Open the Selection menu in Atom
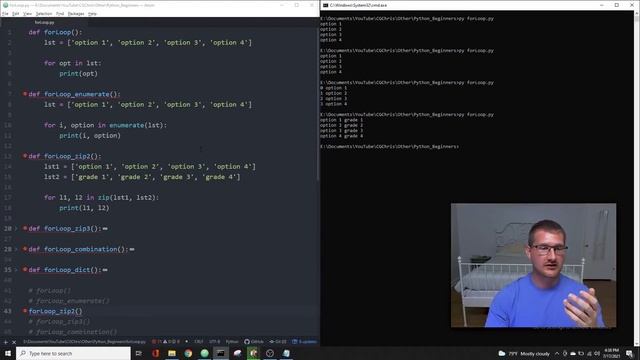 coord(44,14)
